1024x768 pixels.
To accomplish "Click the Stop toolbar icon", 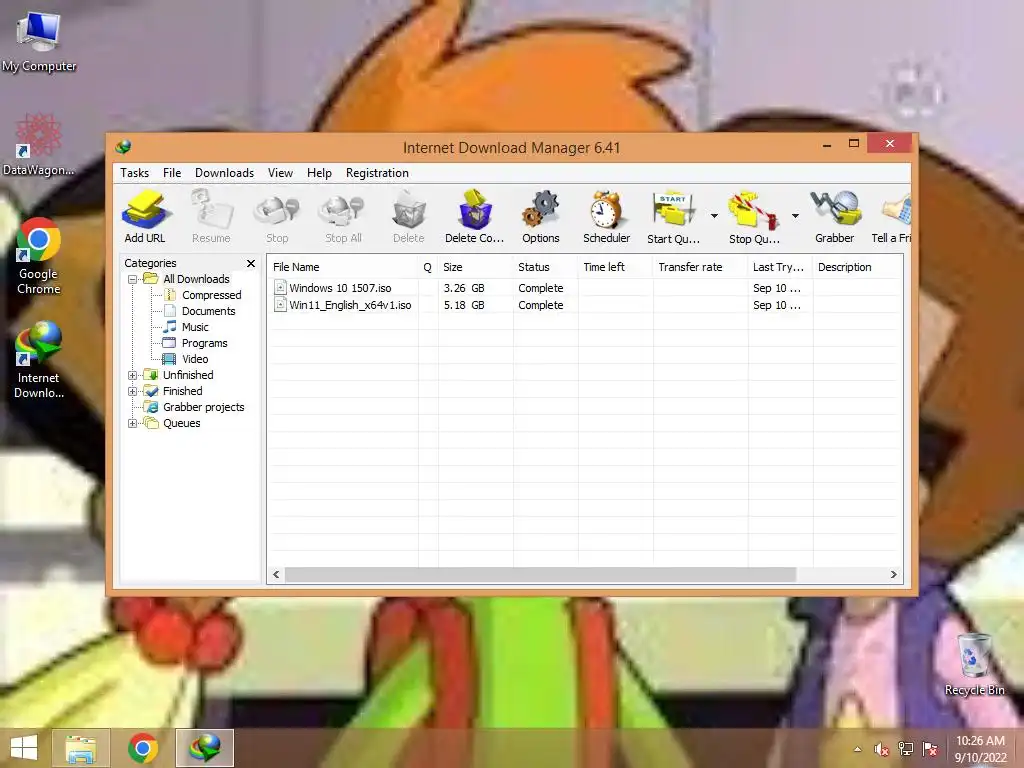I will (277, 217).
